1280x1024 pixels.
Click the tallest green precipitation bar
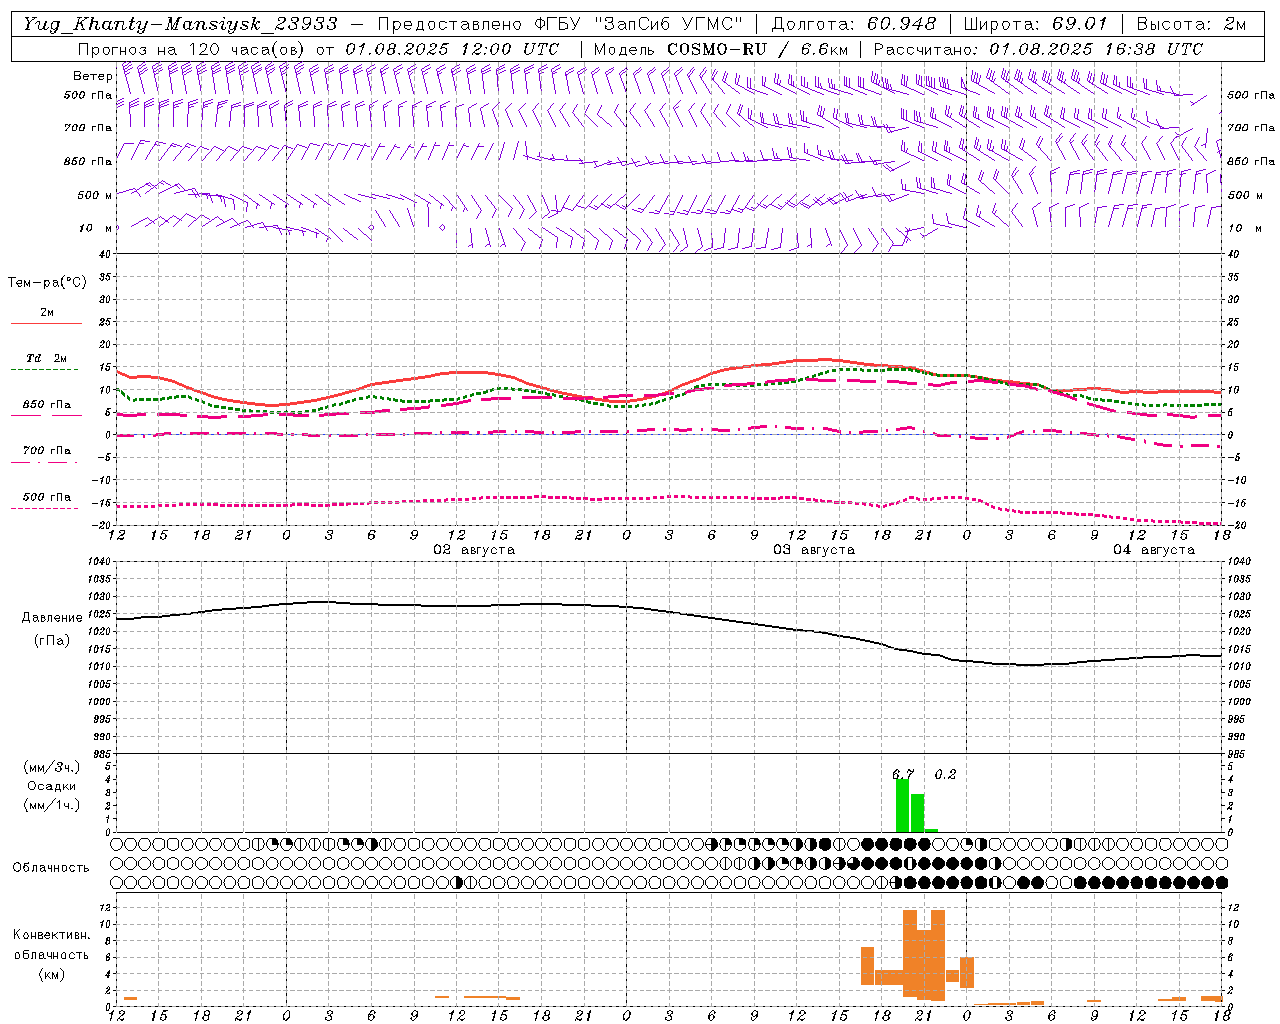tap(902, 806)
